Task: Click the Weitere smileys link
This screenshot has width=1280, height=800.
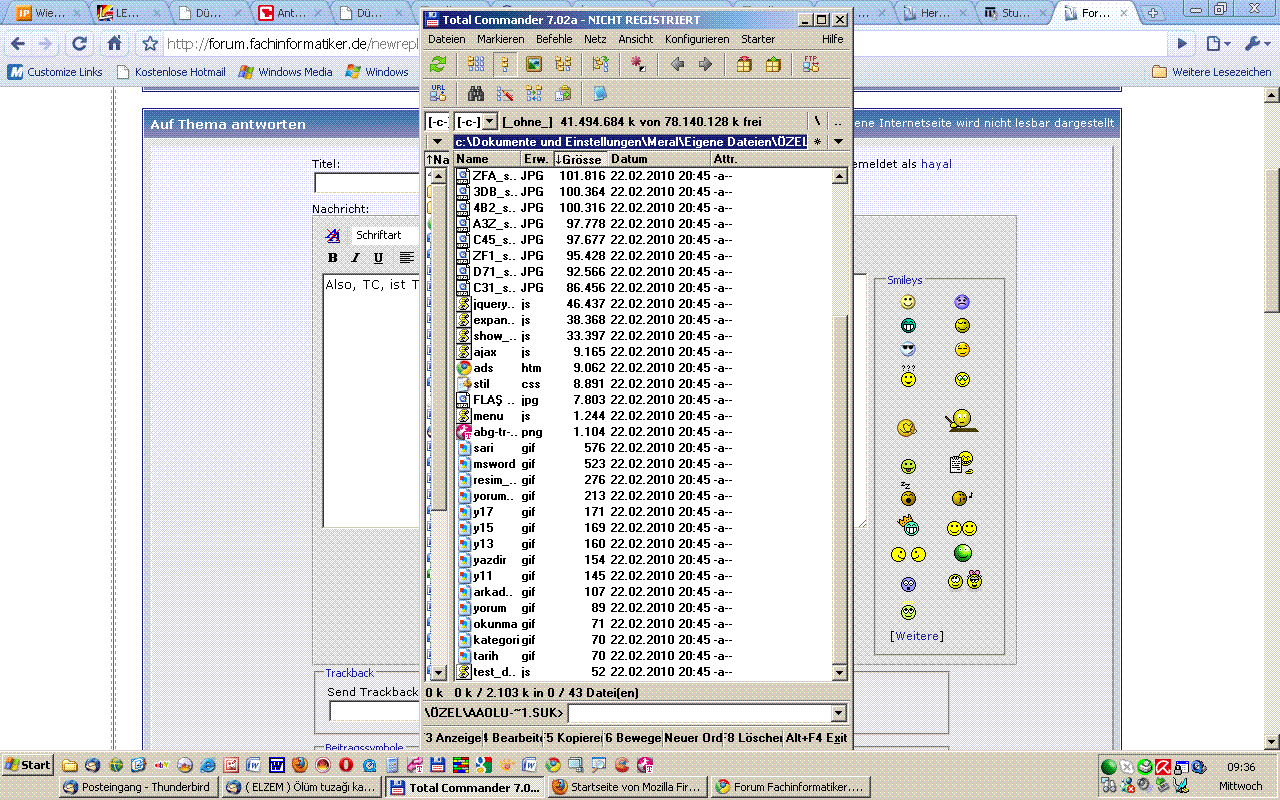Action: pyautogui.click(x=917, y=636)
